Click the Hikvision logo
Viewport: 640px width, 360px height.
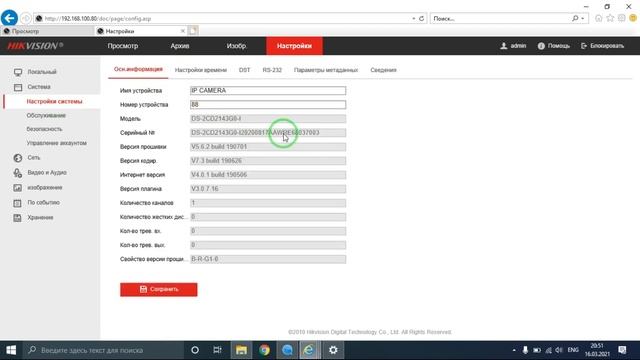tap(35, 46)
